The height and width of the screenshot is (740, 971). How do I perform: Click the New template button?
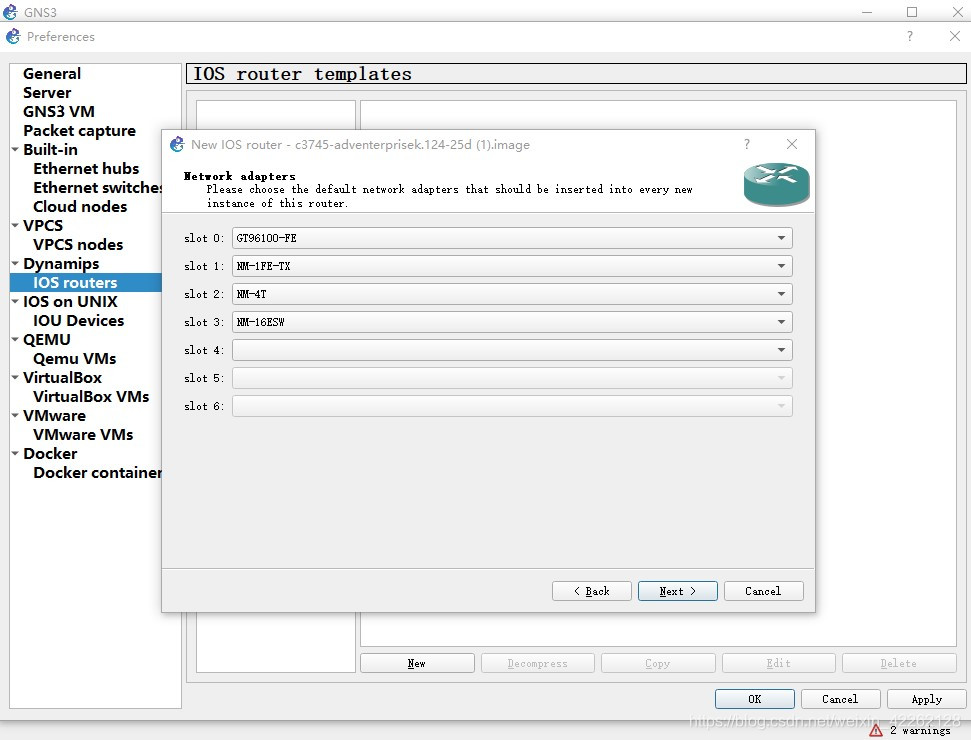417,663
